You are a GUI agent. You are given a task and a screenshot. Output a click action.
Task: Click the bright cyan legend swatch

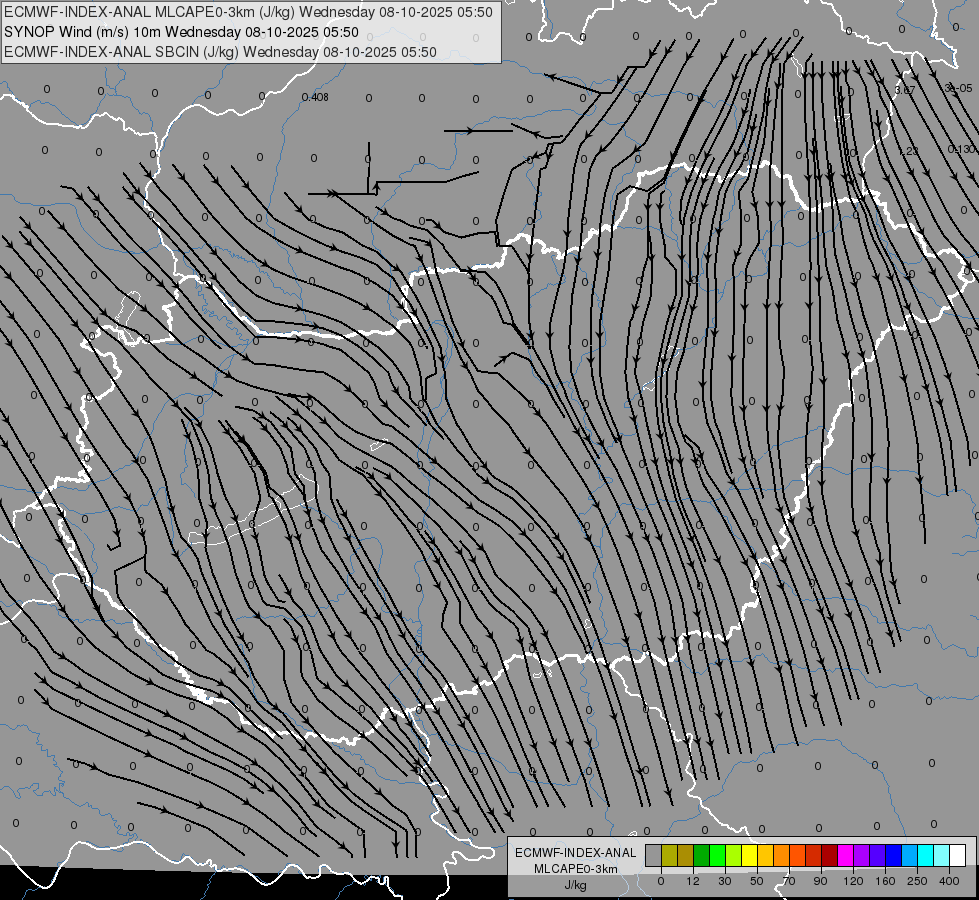pos(926,856)
